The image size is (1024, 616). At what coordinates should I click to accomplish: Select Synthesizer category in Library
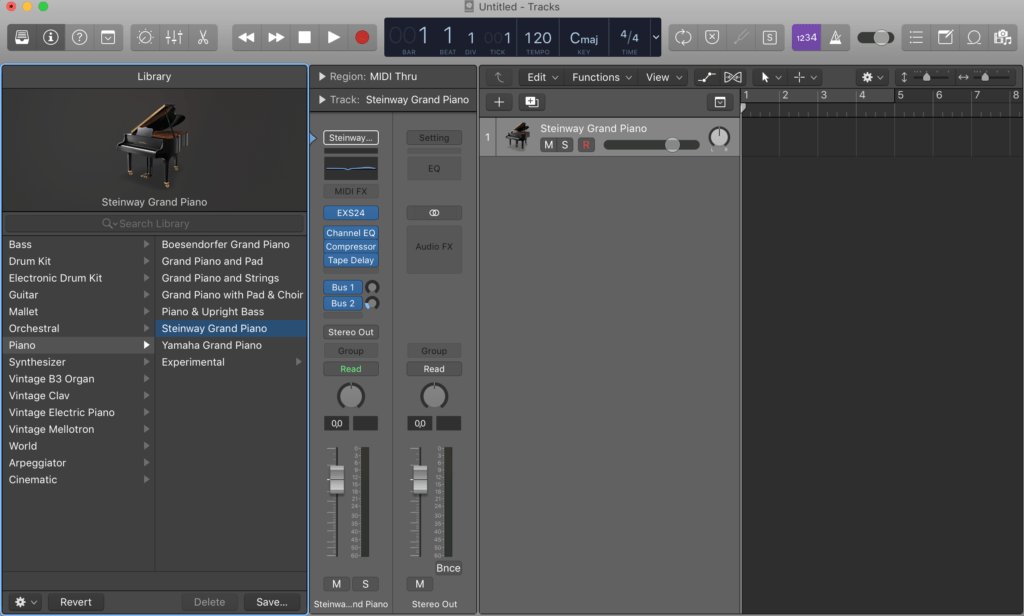tap(78, 362)
